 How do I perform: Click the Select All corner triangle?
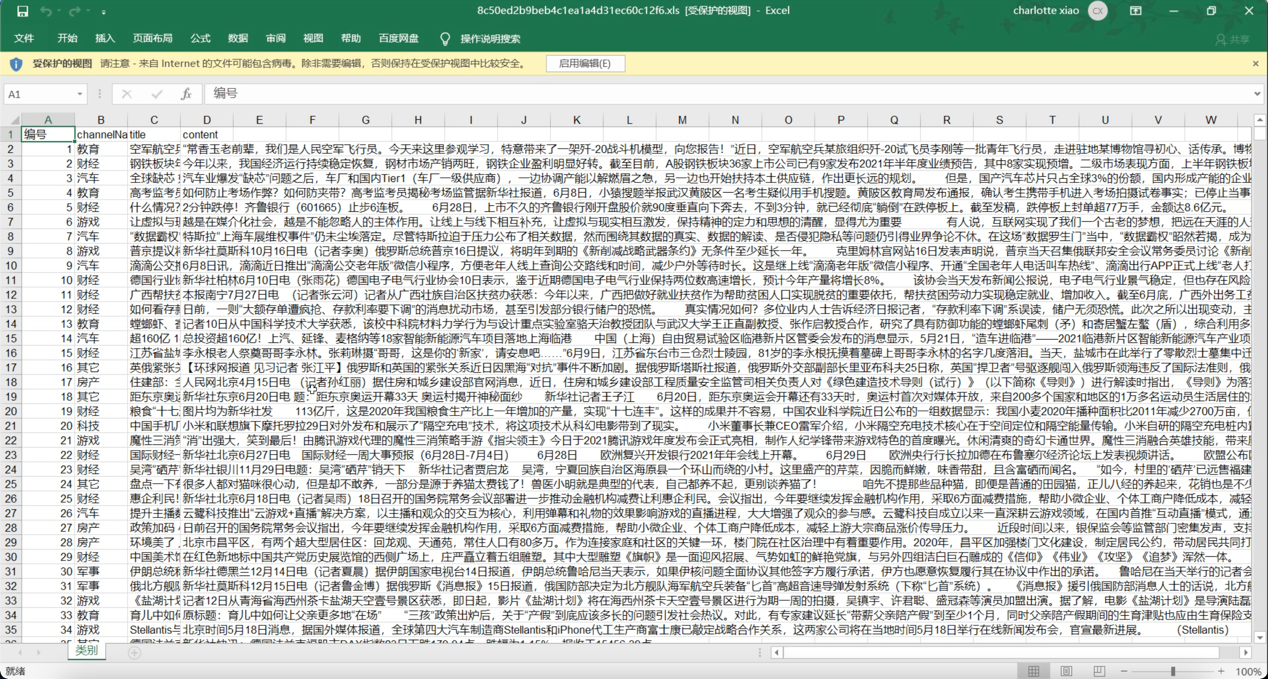10,120
